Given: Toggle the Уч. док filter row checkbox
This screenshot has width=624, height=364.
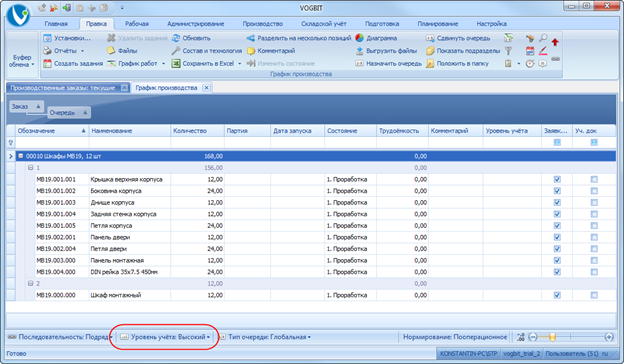Looking at the screenshot, I should (594, 142).
